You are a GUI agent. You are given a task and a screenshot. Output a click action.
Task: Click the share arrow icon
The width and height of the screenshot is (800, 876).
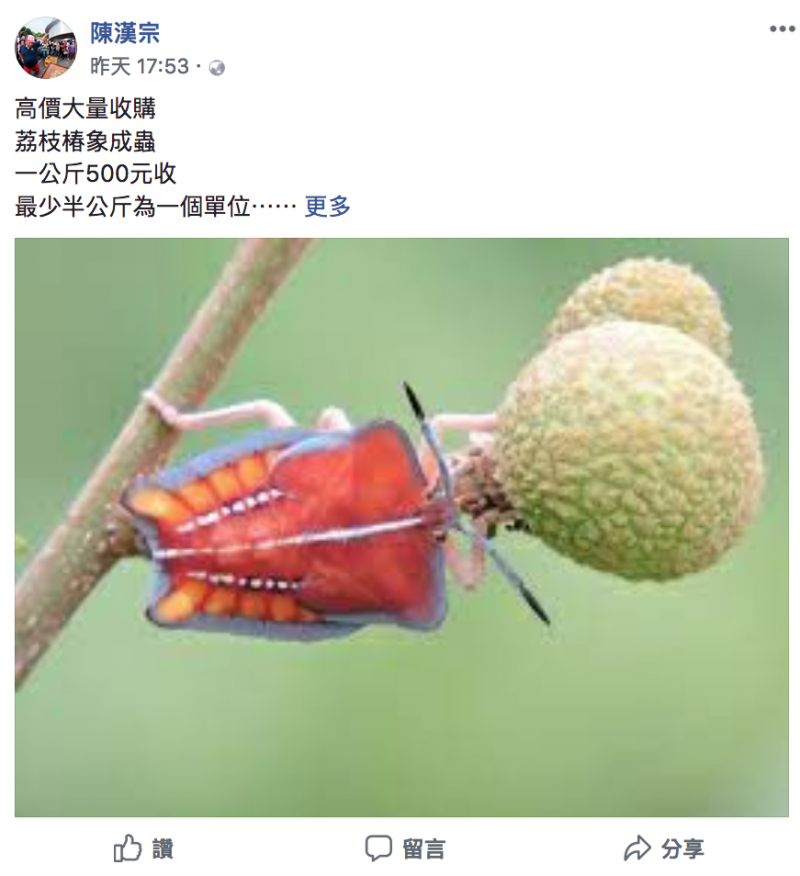tap(637, 849)
